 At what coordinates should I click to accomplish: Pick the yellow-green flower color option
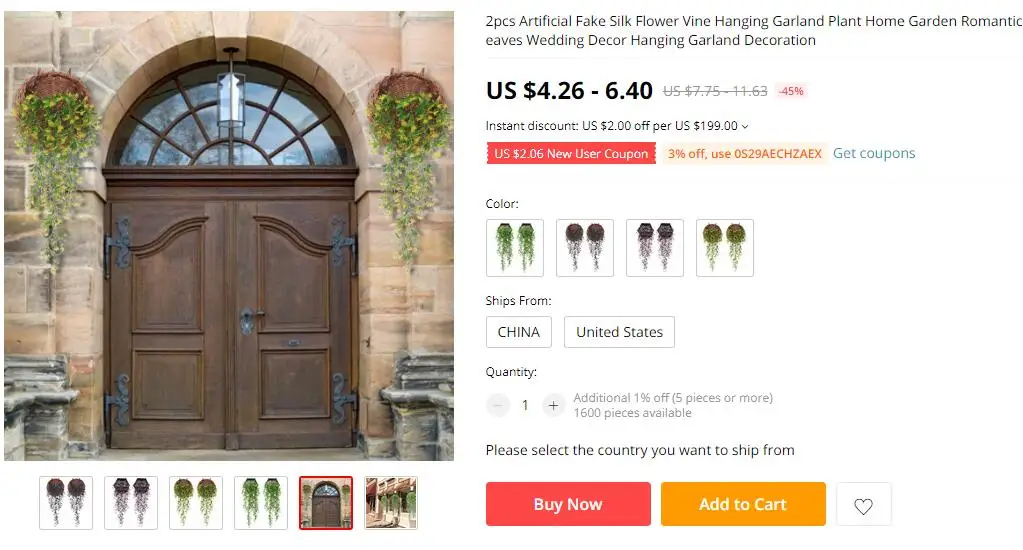tap(725, 248)
